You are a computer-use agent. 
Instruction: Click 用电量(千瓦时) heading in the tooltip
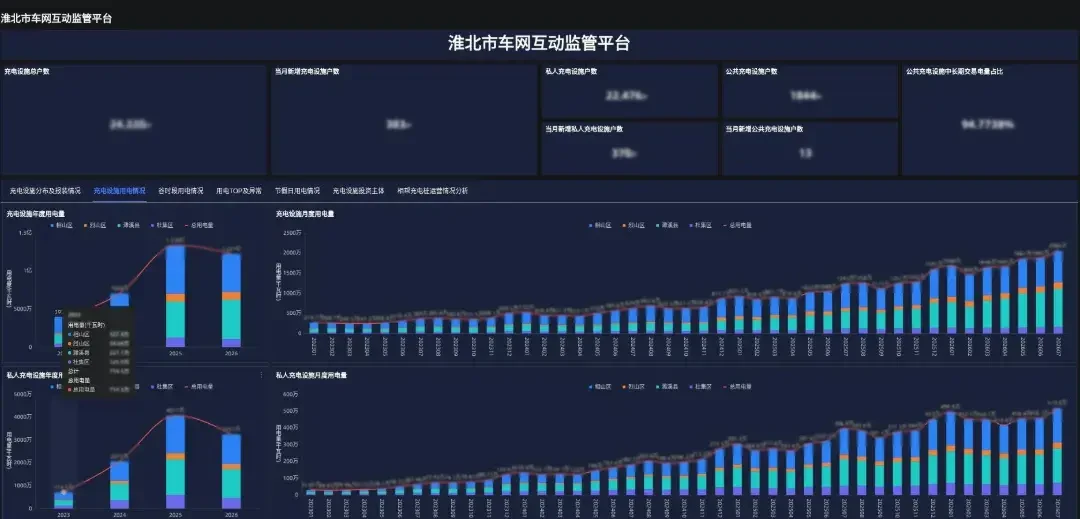[x=86, y=325]
